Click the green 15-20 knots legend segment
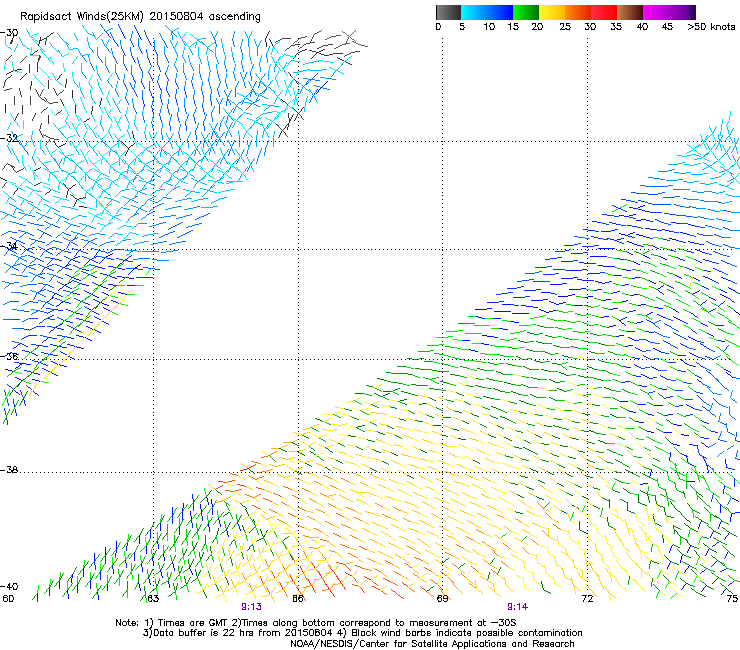740x650 pixels. tap(526, 12)
